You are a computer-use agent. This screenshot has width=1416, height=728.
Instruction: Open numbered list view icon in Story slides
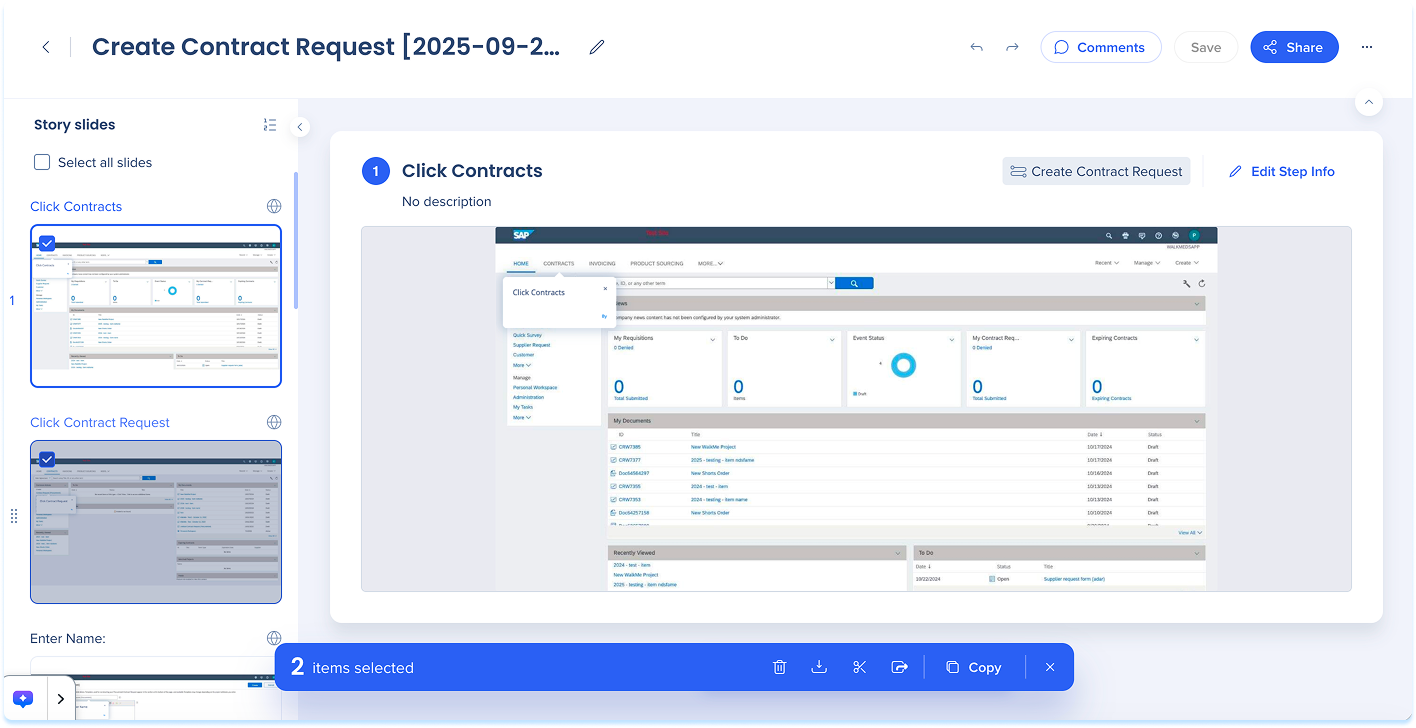coord(270,125)
